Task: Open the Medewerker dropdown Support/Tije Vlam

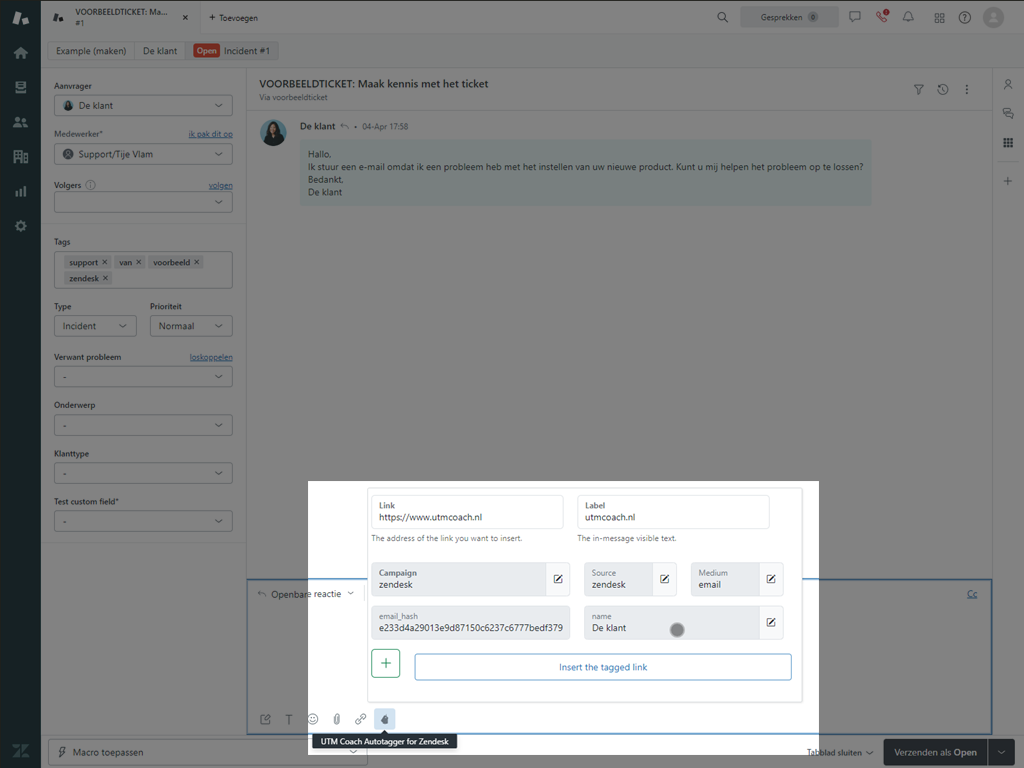Action: point(143,155)
